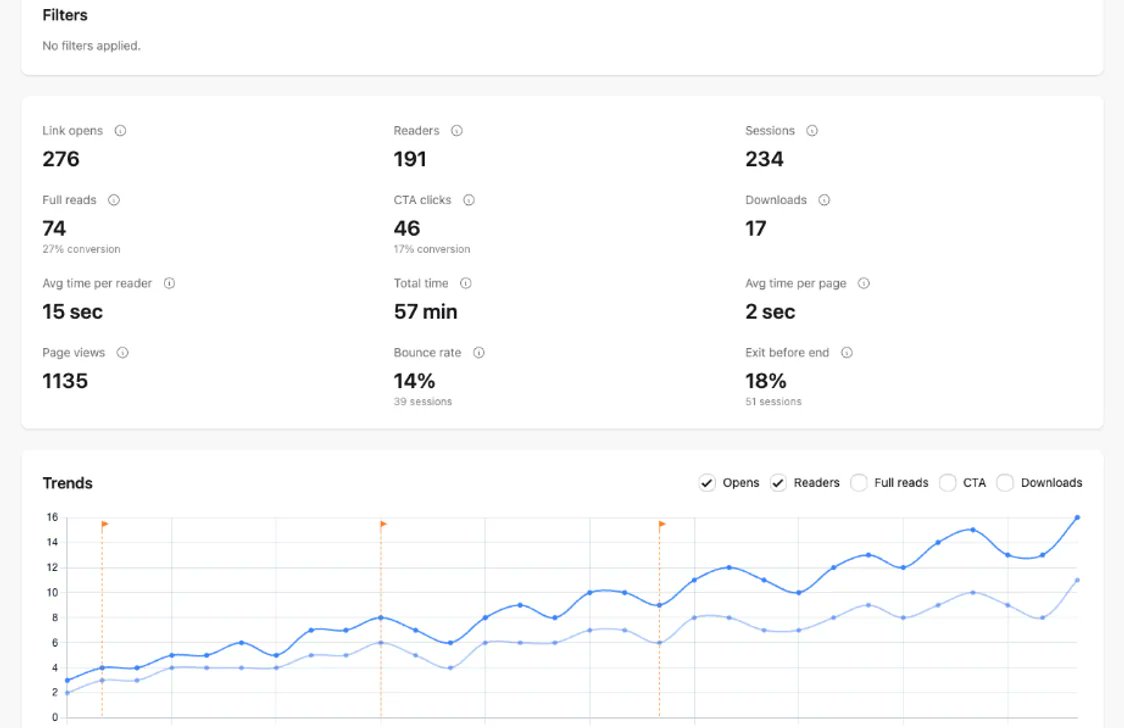Click the info icon next to Readers metric
The image size is (1124, 728).
pos(457,130)
